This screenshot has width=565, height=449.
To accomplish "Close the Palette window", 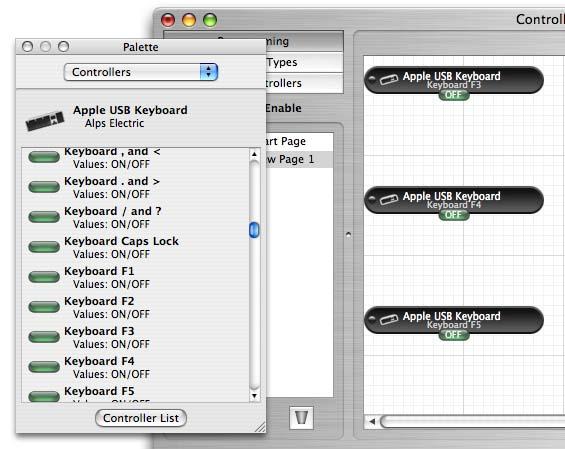I will pyautogui.click(x=27, y=46).
